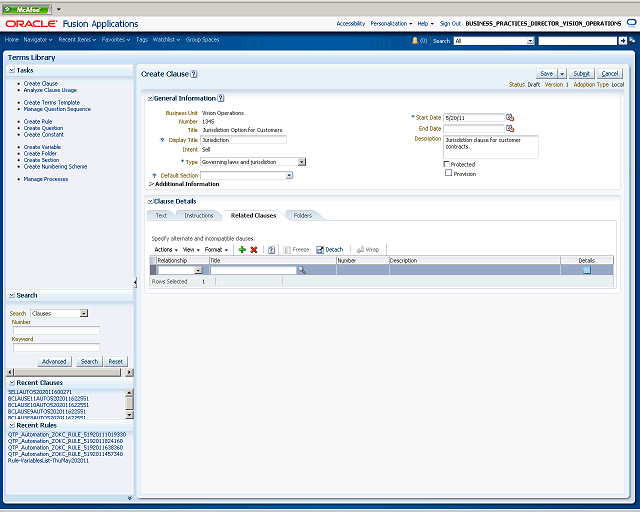Image resolution: width=640 pixels, height=512 pixels.
Task: Collapse the Recent Clauses panel
Action: coord(12,383)
